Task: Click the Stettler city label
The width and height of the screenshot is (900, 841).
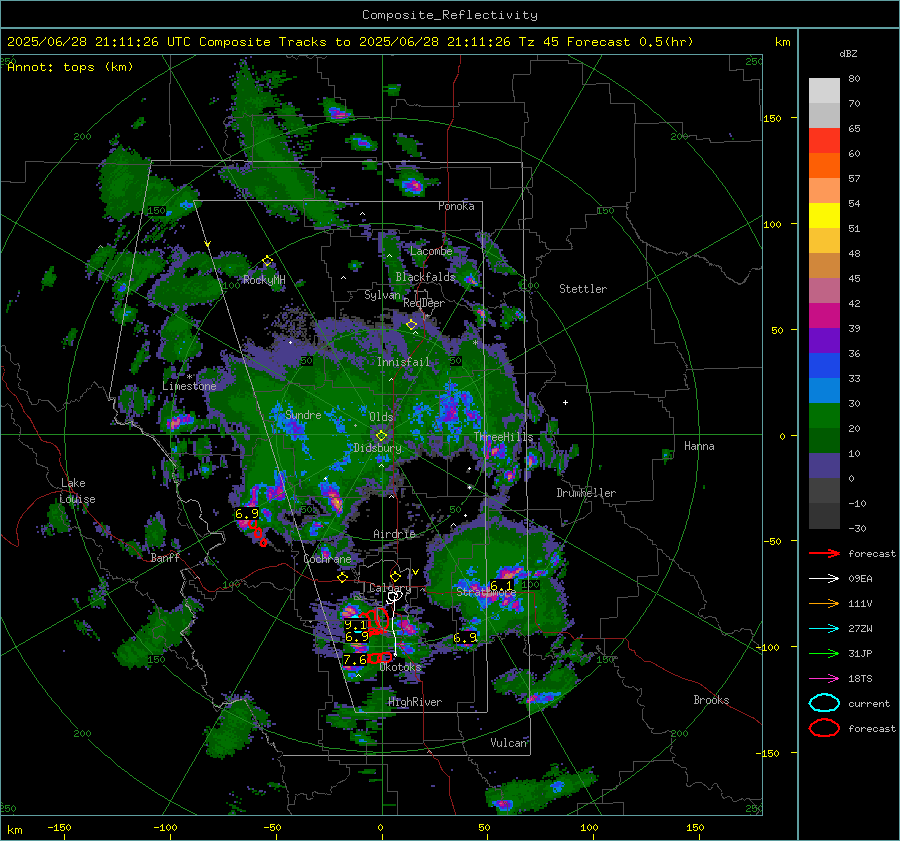Action: click(x=583, y=289)
